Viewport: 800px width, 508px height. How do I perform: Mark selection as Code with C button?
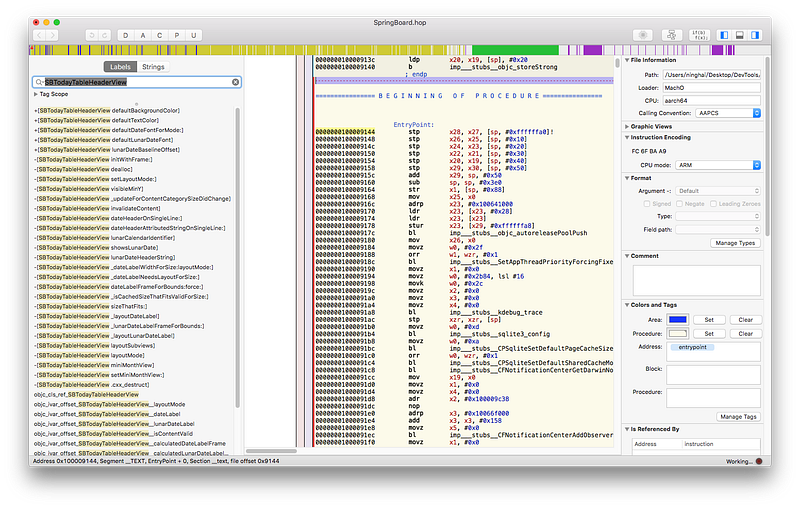click(x=160, y=35)
